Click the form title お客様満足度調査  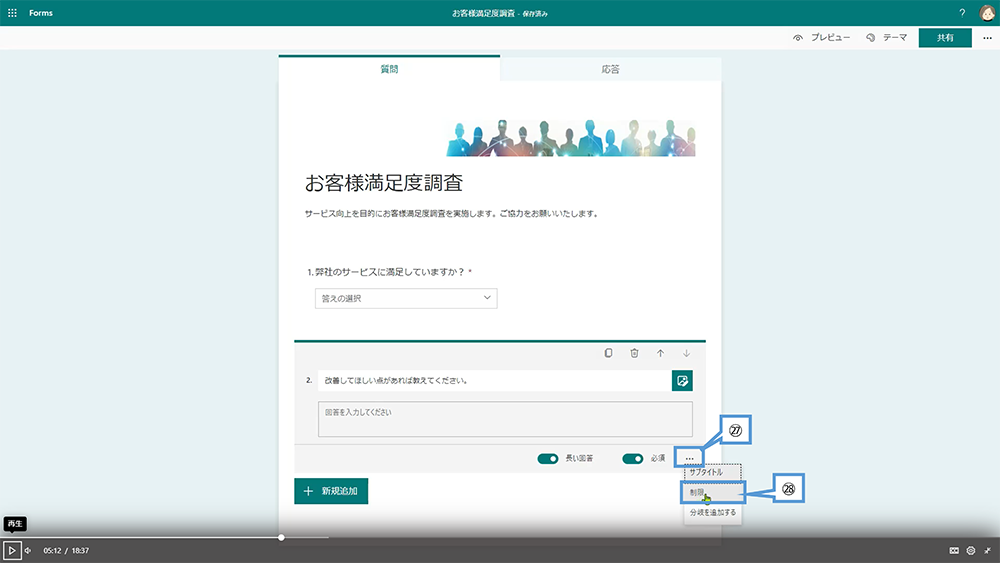tap(384, 183)
